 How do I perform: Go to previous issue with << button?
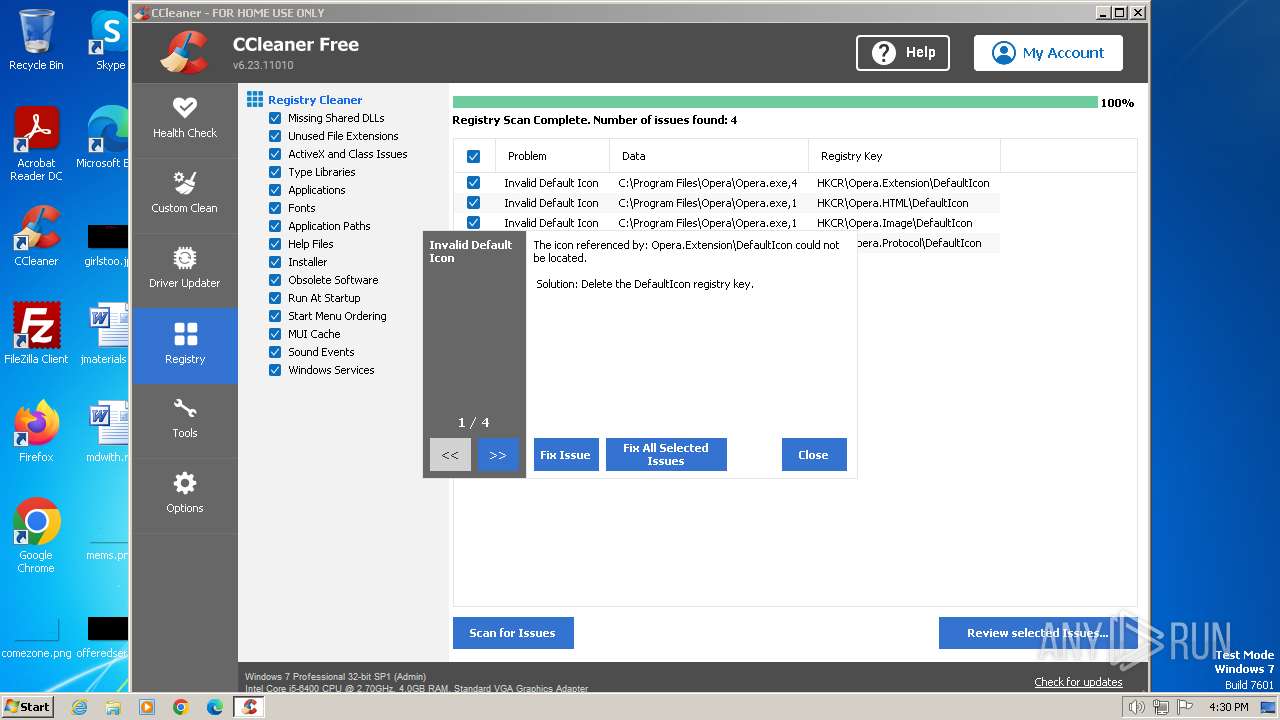click(x=450, y=455)
